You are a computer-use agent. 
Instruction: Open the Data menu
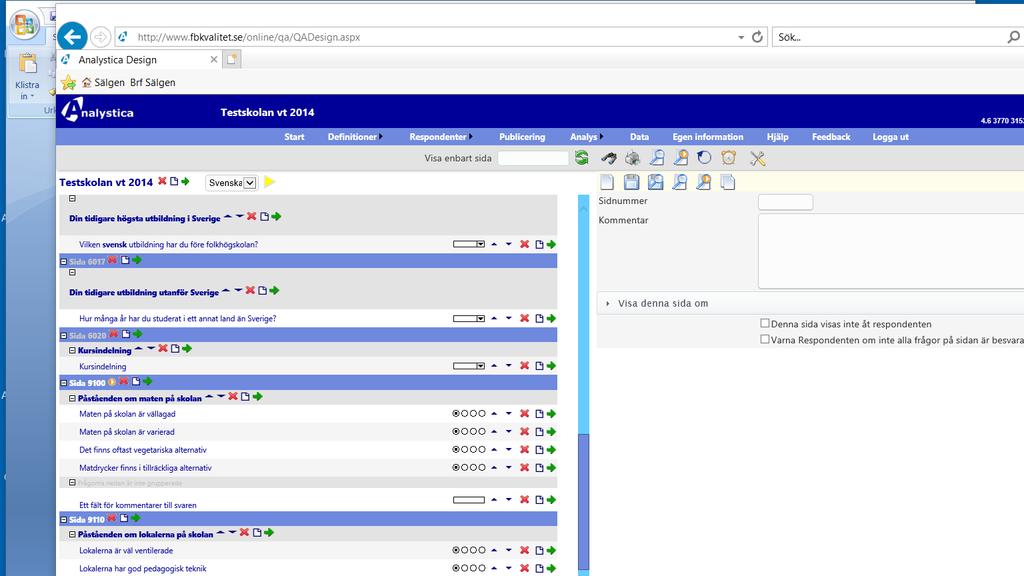(639, 136)
